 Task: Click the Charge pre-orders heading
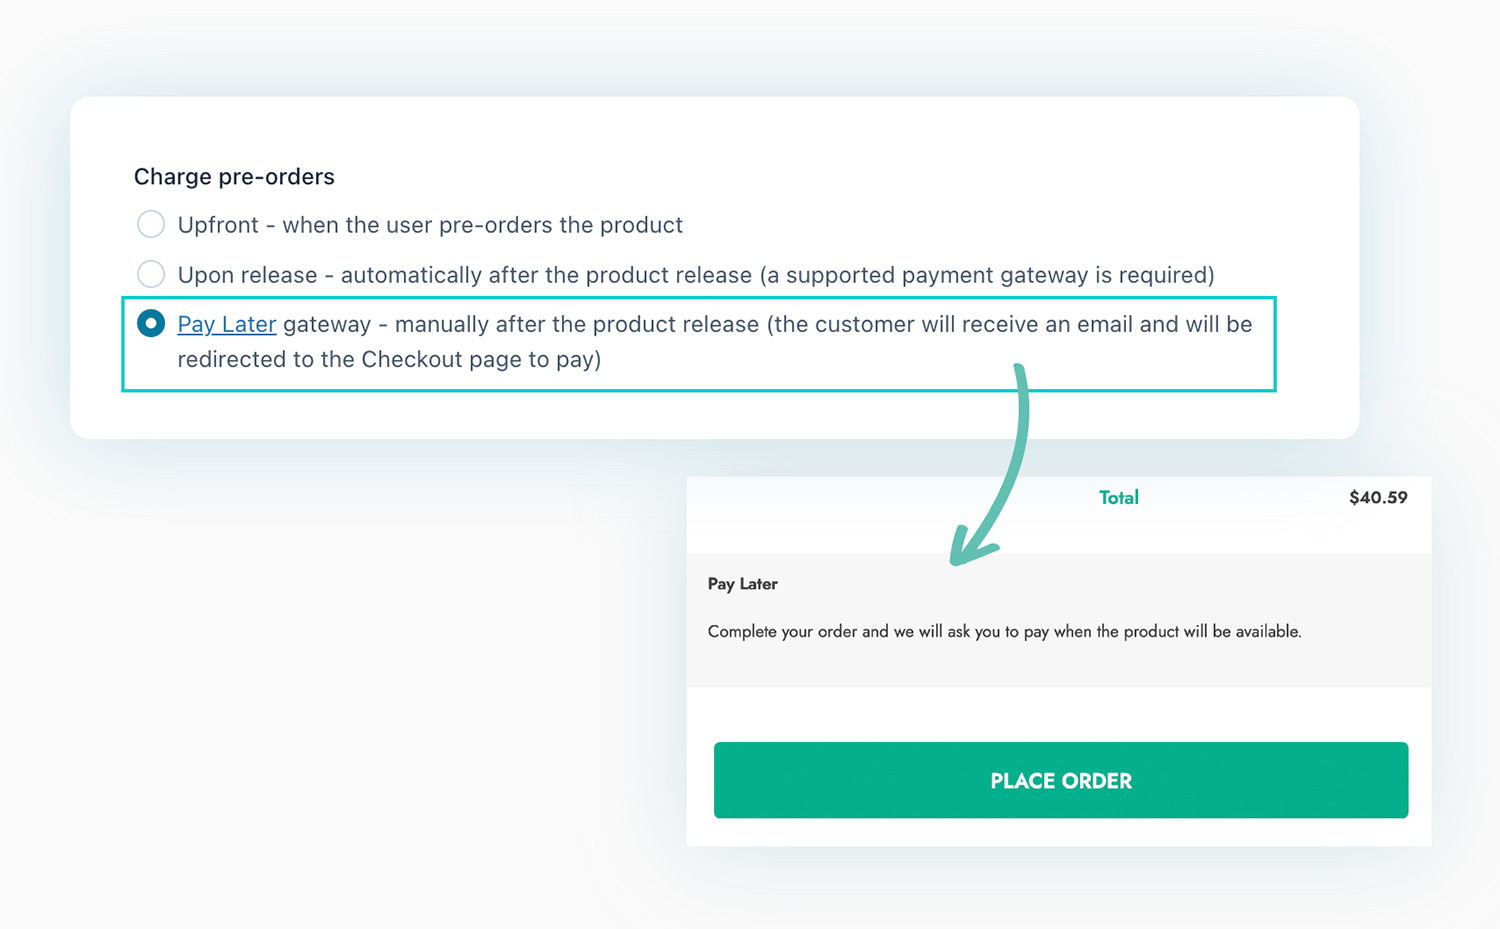[x=233, y=176]
